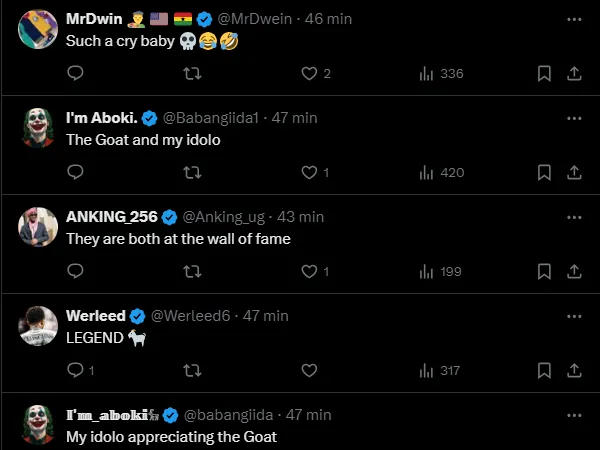Repost Werleed's LEGEND tweet
The height and width of the screenshot is (450, 600).
[x=192, y=370]
